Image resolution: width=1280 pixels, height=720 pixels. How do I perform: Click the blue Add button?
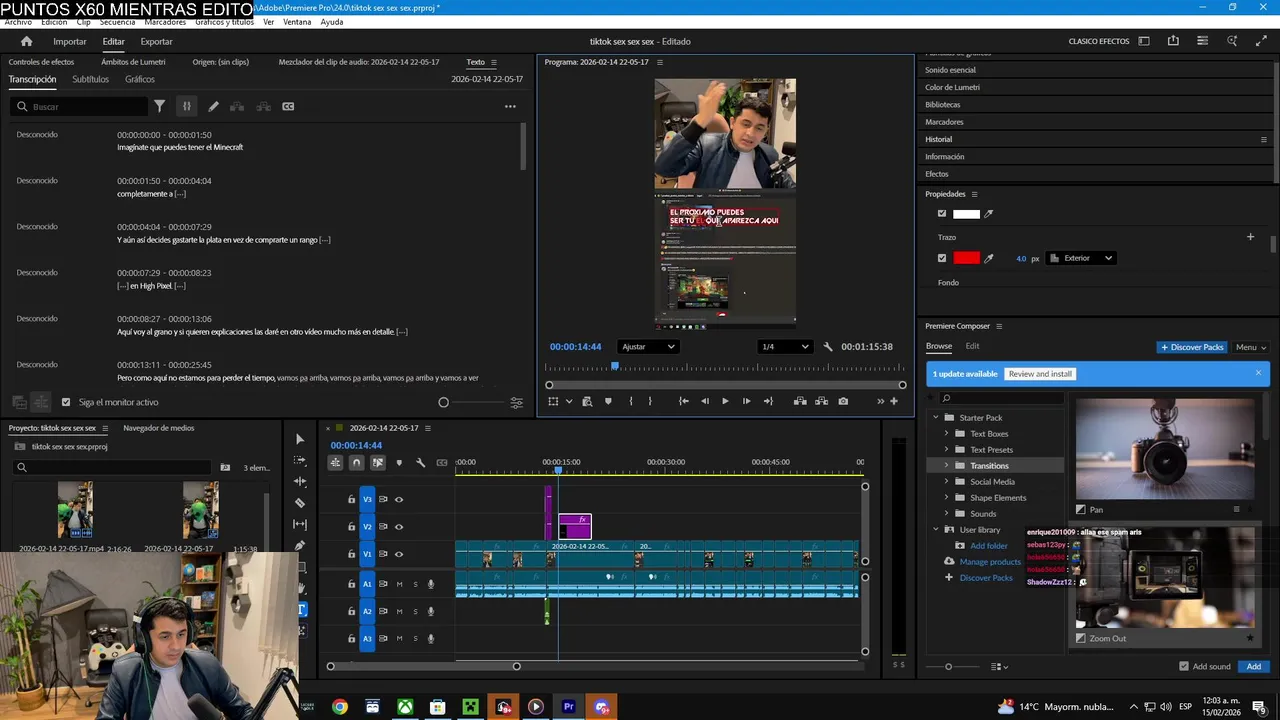(x=1253, y=666)
